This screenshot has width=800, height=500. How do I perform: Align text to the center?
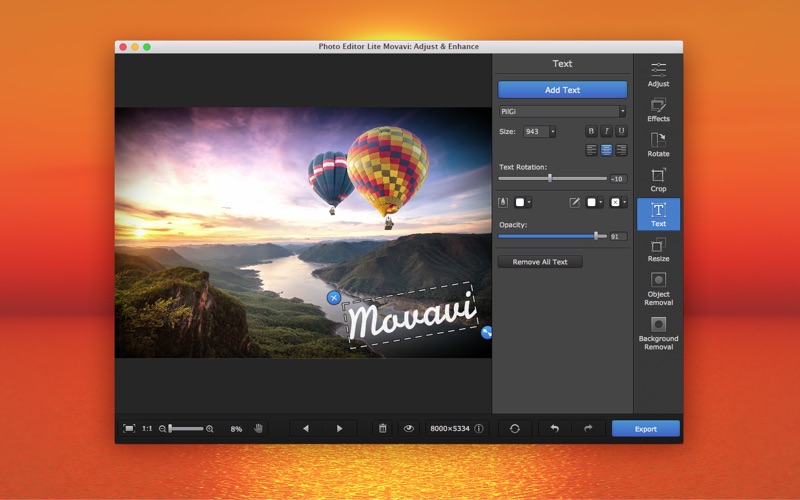click(606, 150)
